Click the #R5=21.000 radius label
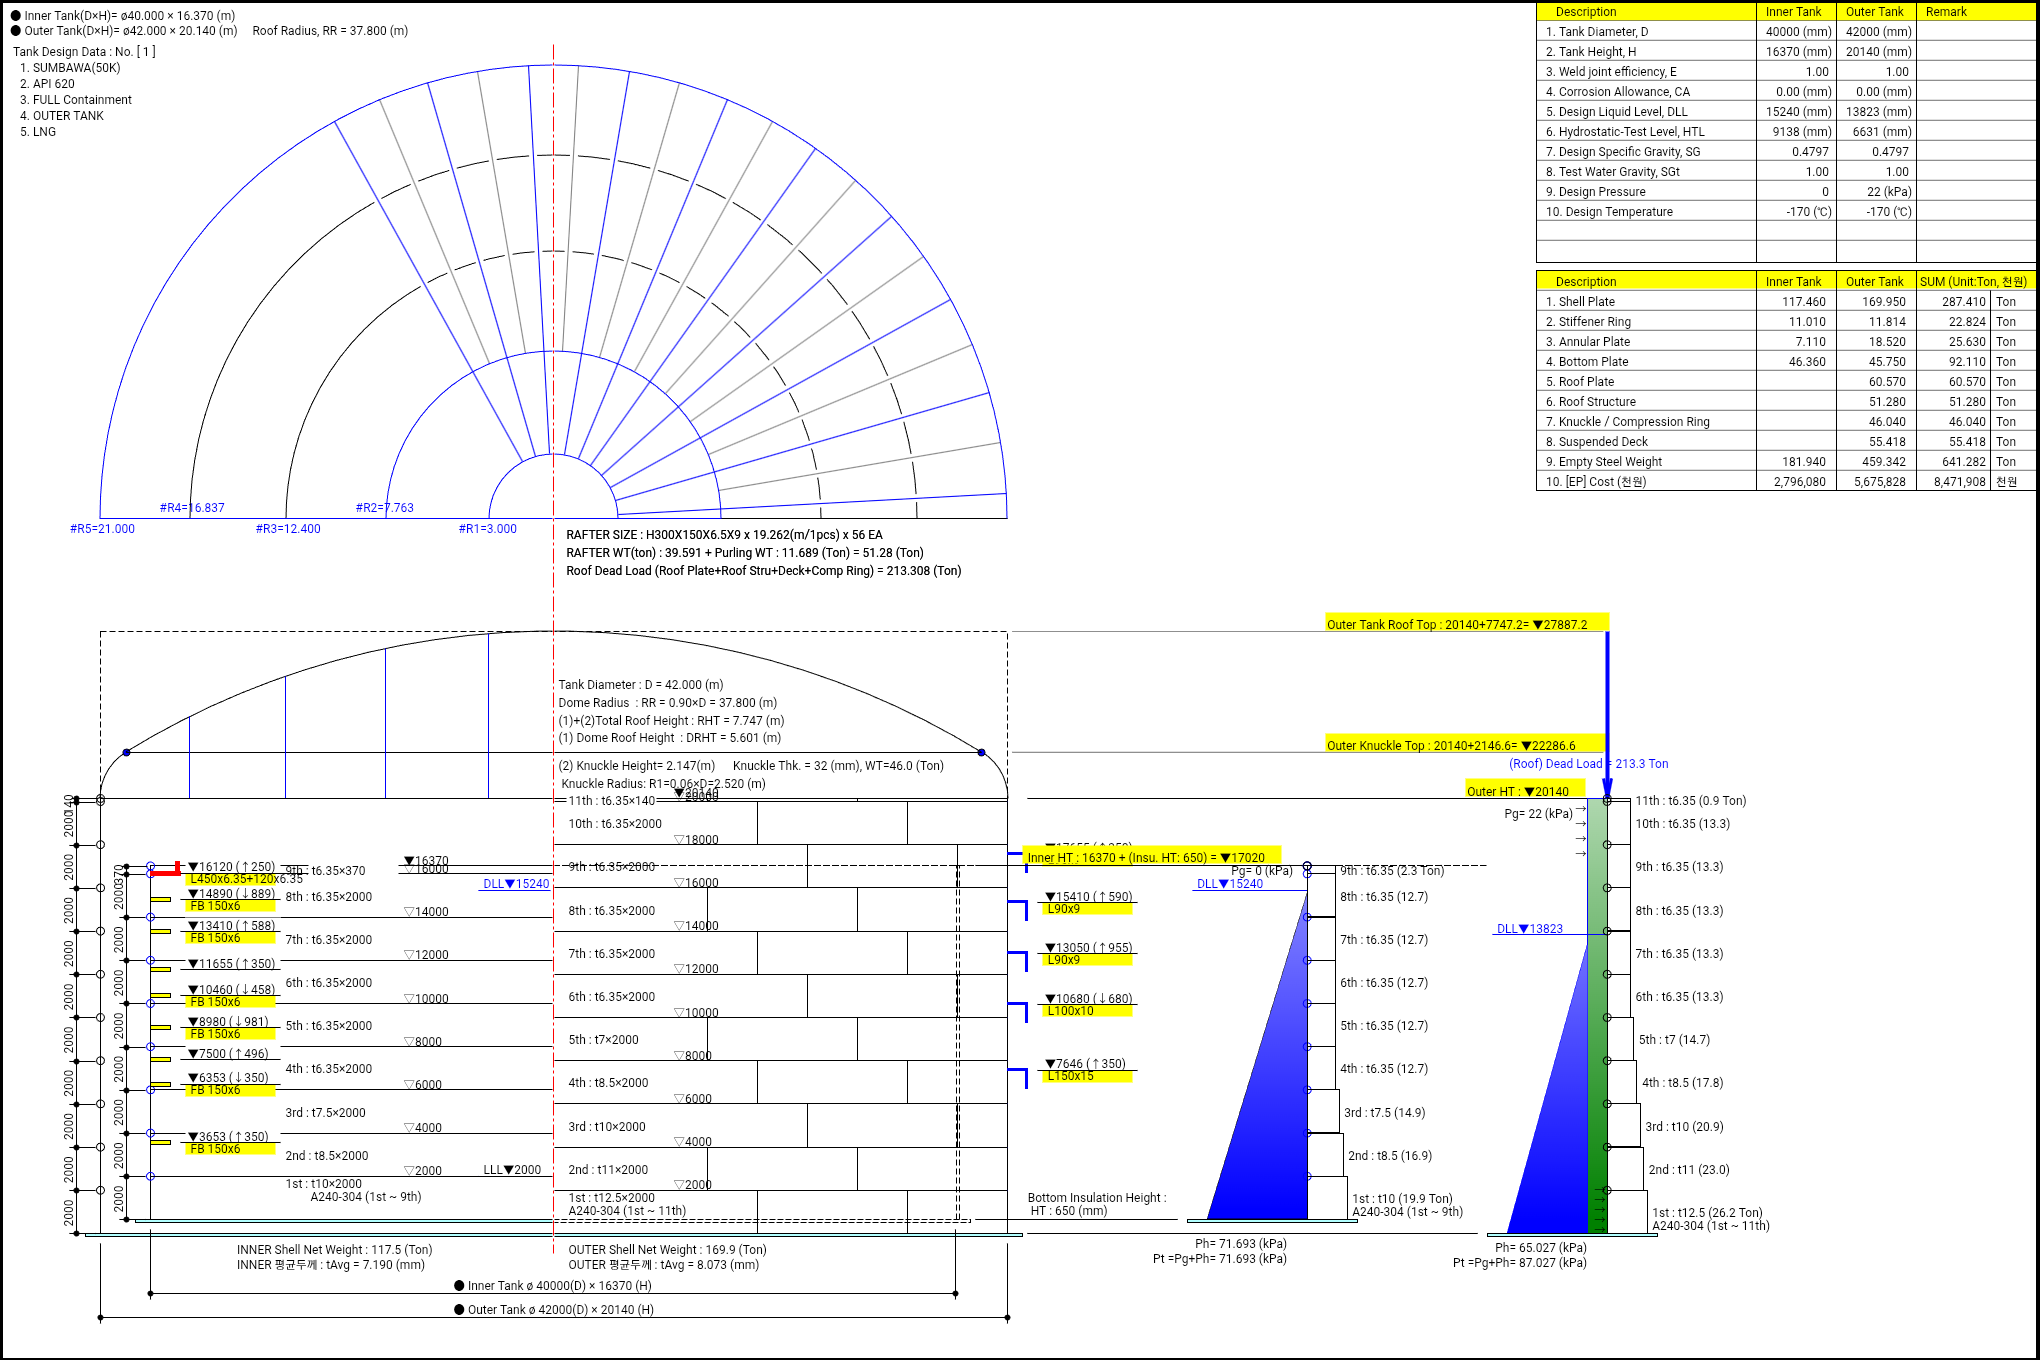This screenshot has height=1360, width=2040. coord(102,529)
